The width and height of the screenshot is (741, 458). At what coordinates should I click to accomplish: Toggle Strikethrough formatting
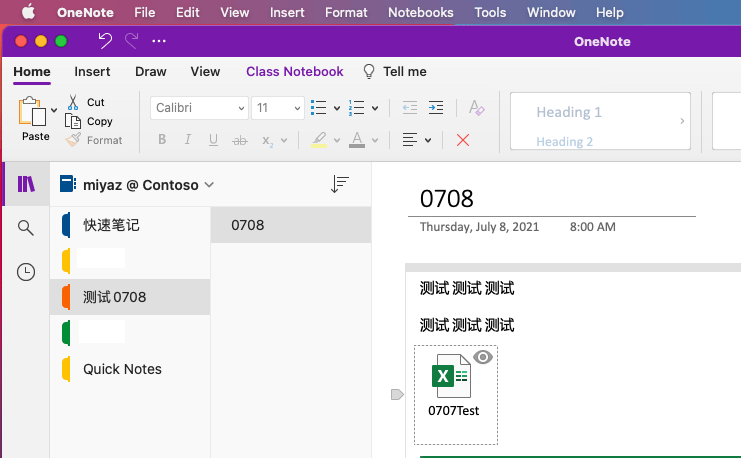point(240,140)
